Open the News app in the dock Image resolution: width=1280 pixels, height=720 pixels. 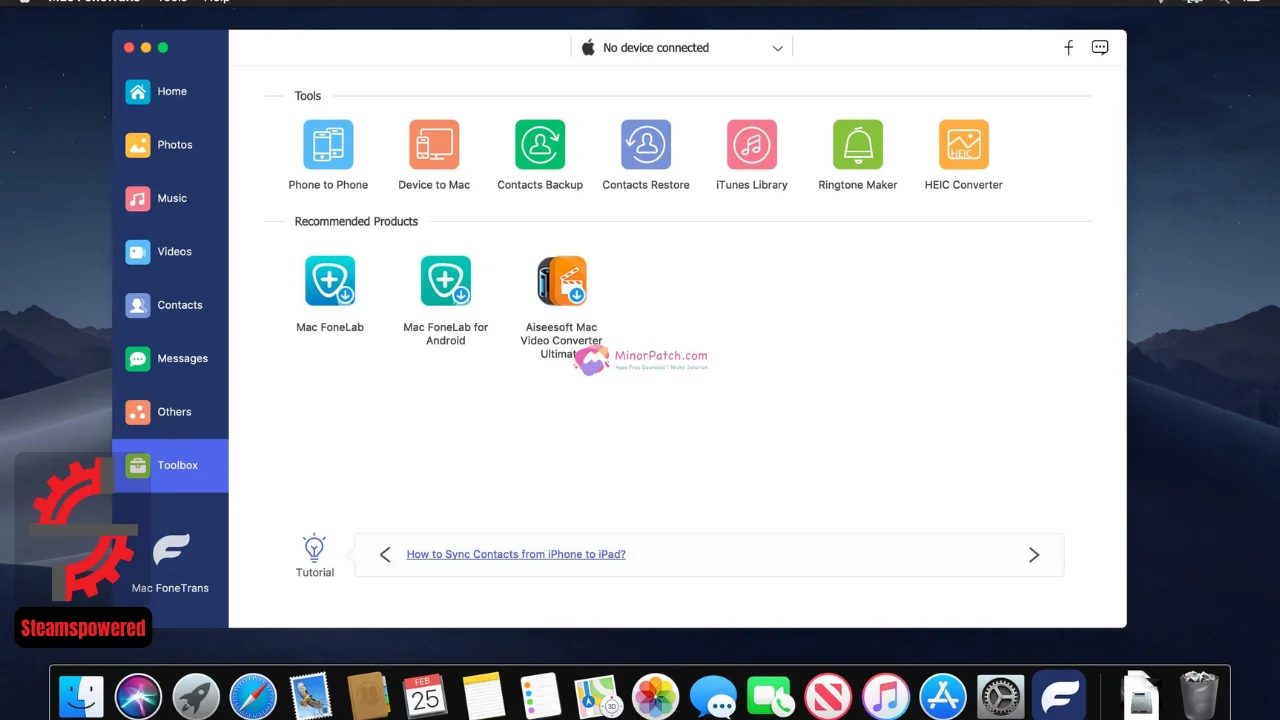coord(828,697)
